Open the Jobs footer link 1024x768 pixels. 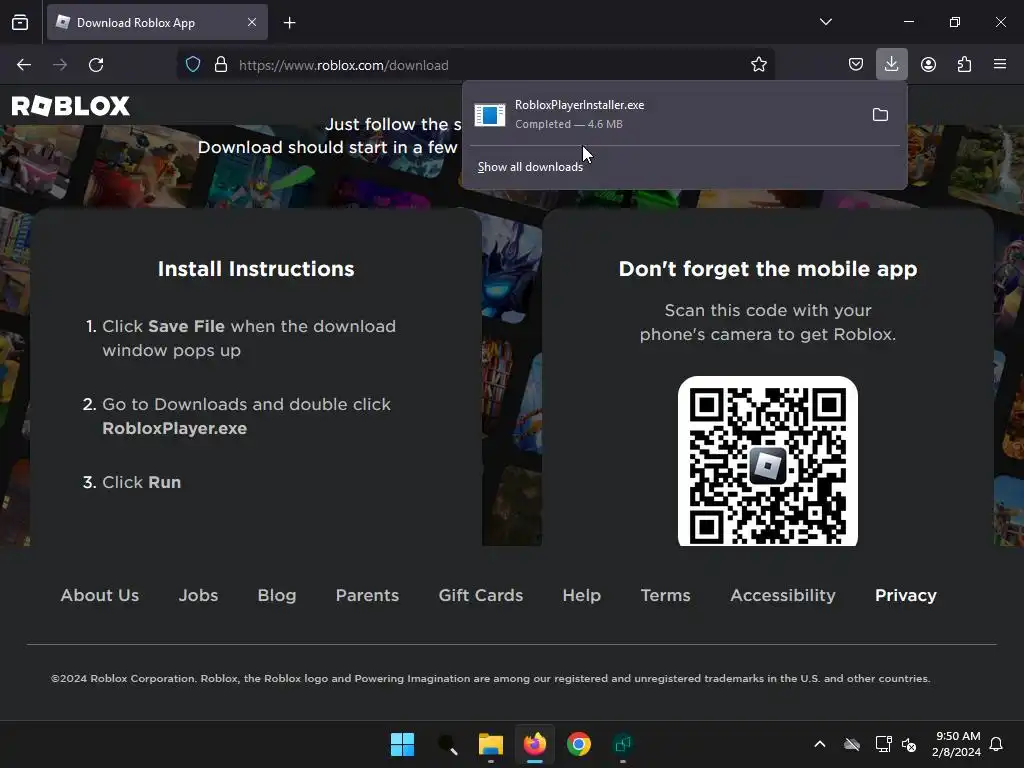point(199,595)
